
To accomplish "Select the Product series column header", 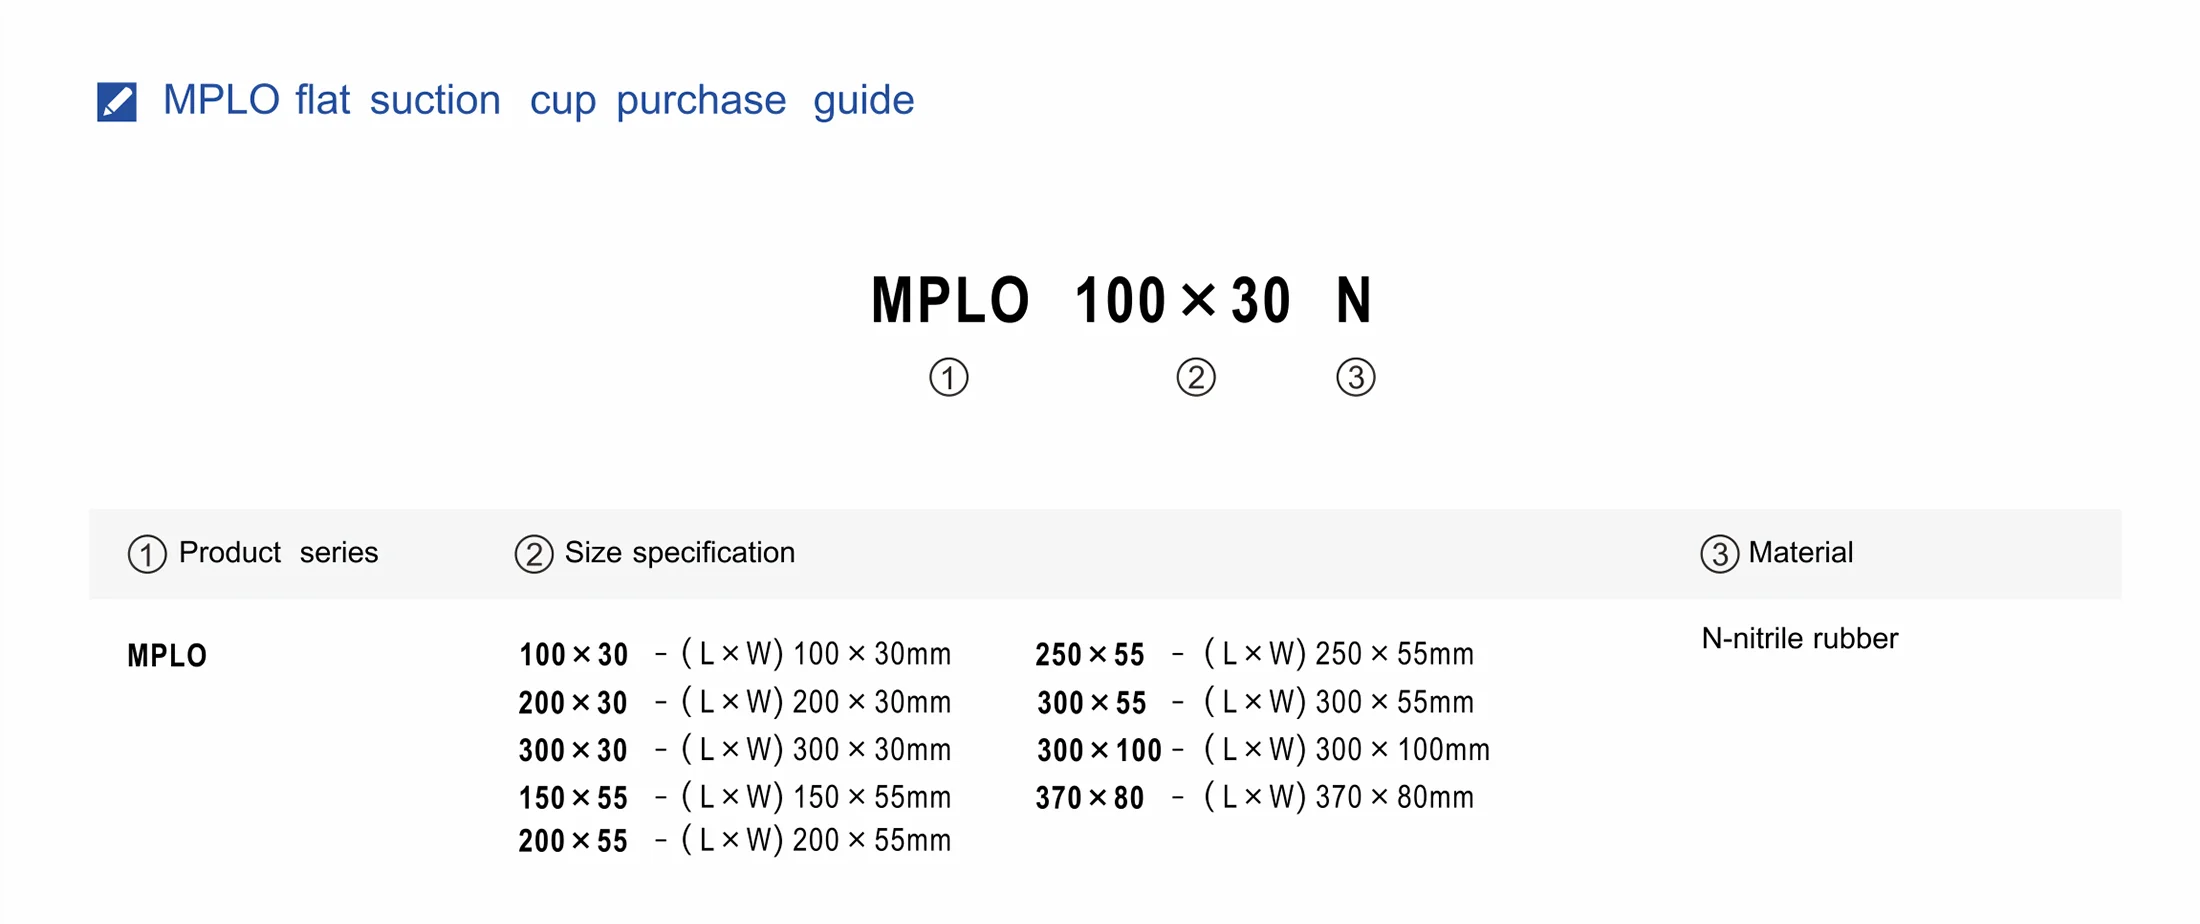I will 278,552.
